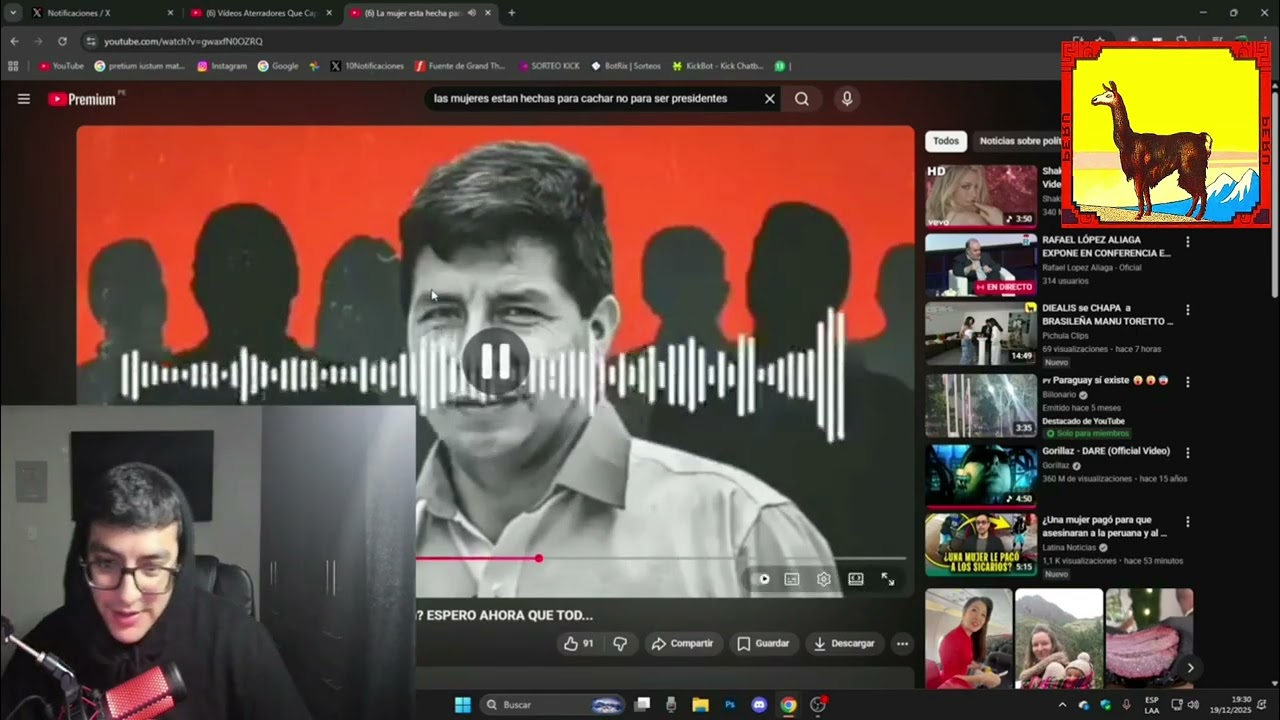Show hidden system tray icons chevron
1280x720 pixels.
1062,705
